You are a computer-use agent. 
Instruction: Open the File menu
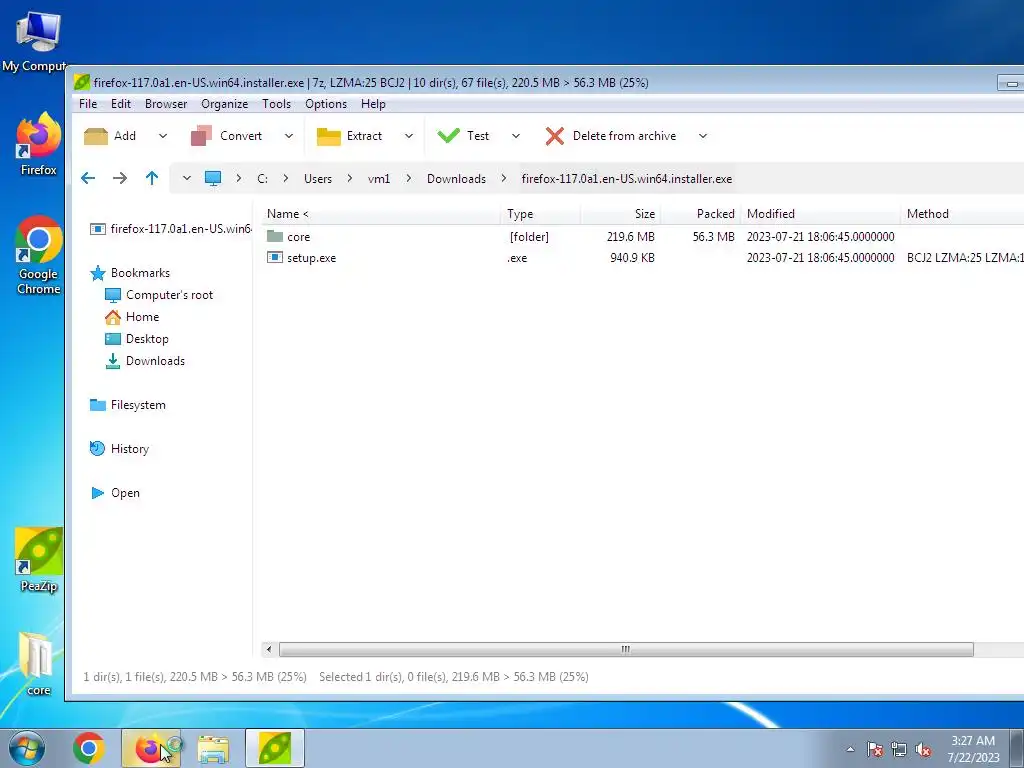(88, 104)
